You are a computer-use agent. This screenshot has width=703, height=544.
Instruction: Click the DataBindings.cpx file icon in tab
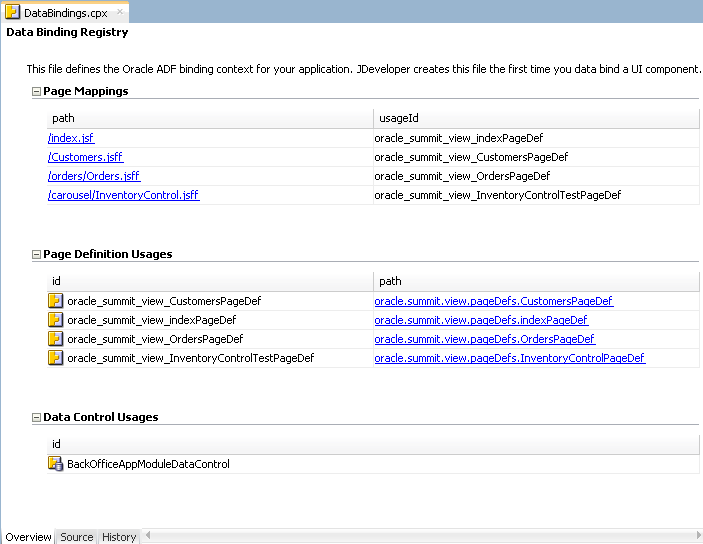click(x=13, y=12)
